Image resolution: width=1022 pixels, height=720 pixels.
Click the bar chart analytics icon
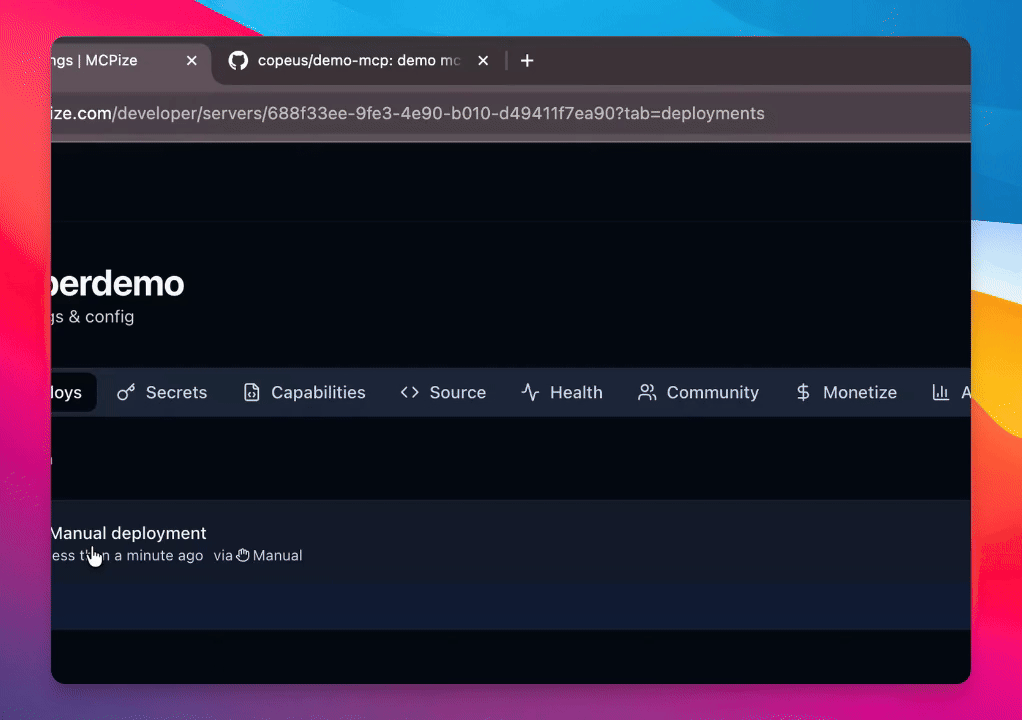click(941, 392)
